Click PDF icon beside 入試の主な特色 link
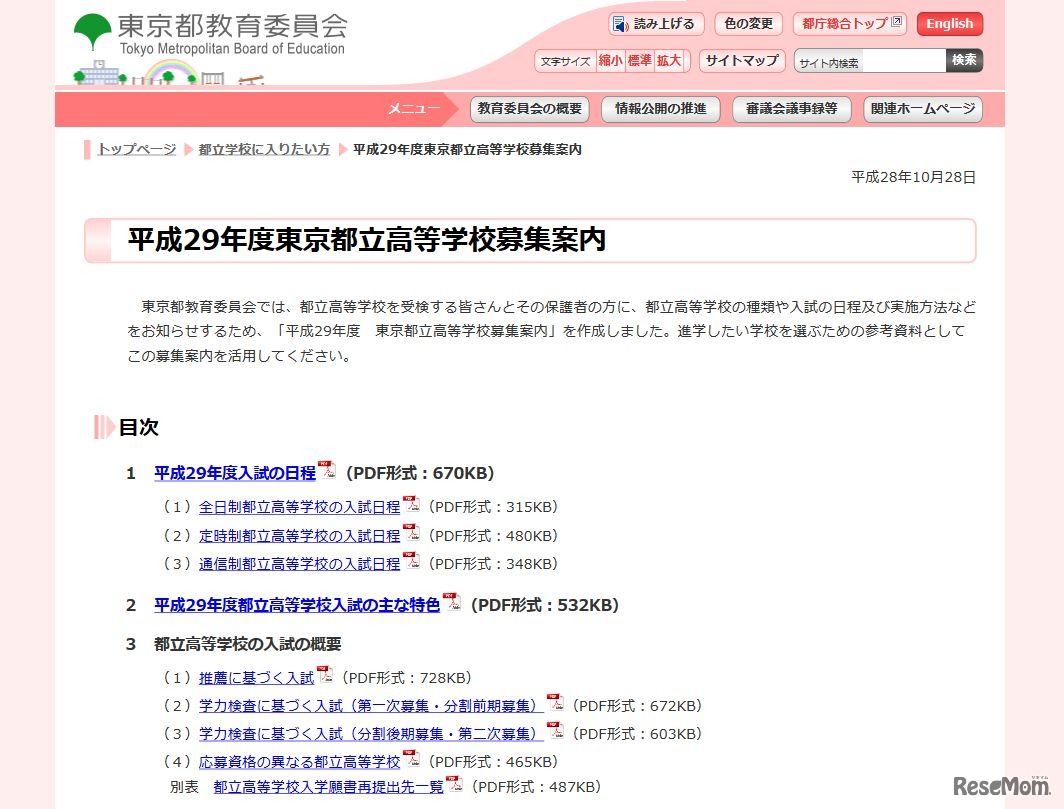The height and width of the screenshot is (809, 1064). [x=452, y=603]
